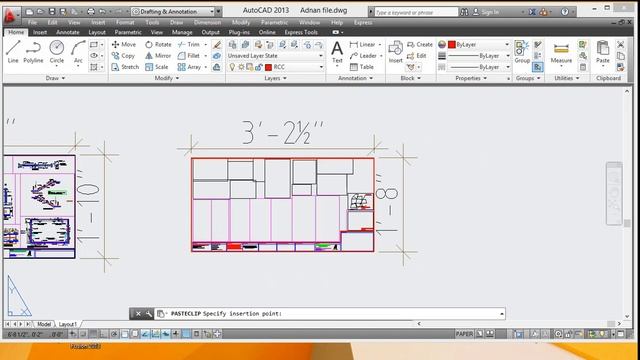The width and height of the screenshot is (640, 360).
Task: Click into the keyword search field
Action: tap(416, 12)
